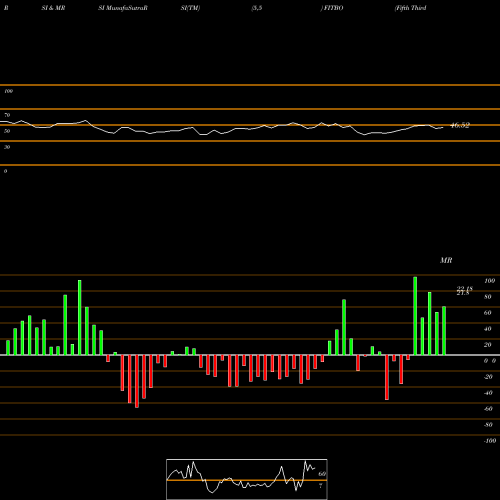
Task: Click the MR axis label -40
Action: tap(488, 393)
